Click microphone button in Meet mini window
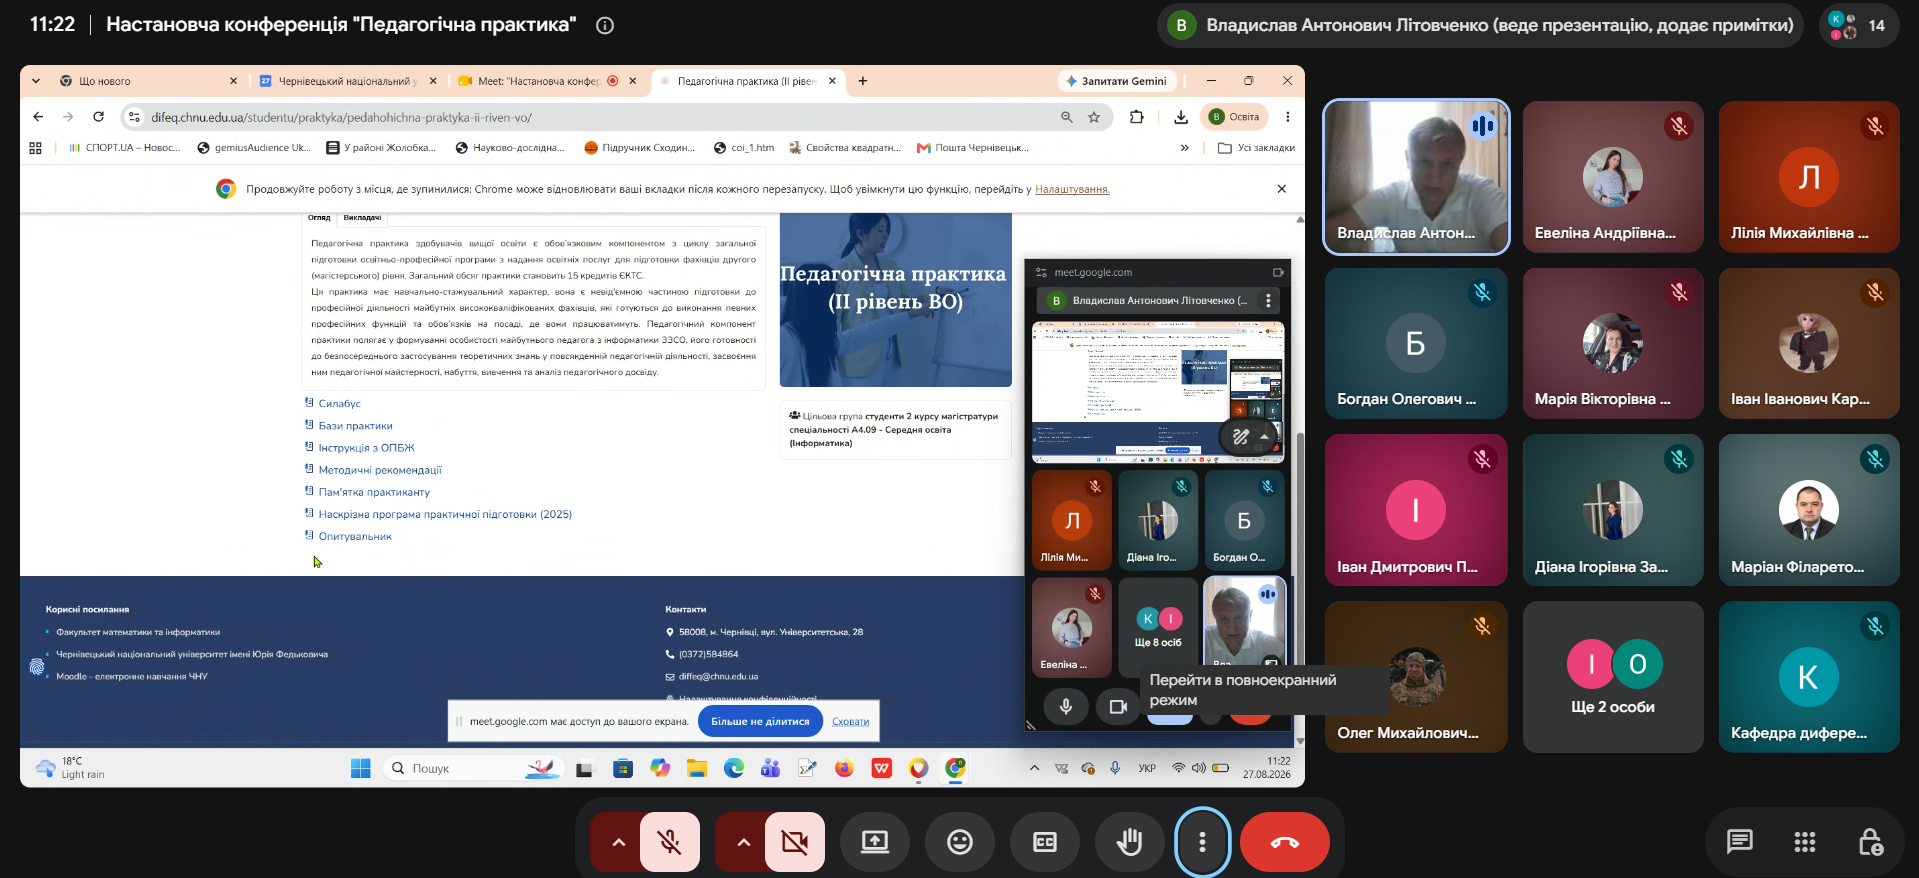The width and height of the screenshot is (1919, 878). [x=1066, y=706]
